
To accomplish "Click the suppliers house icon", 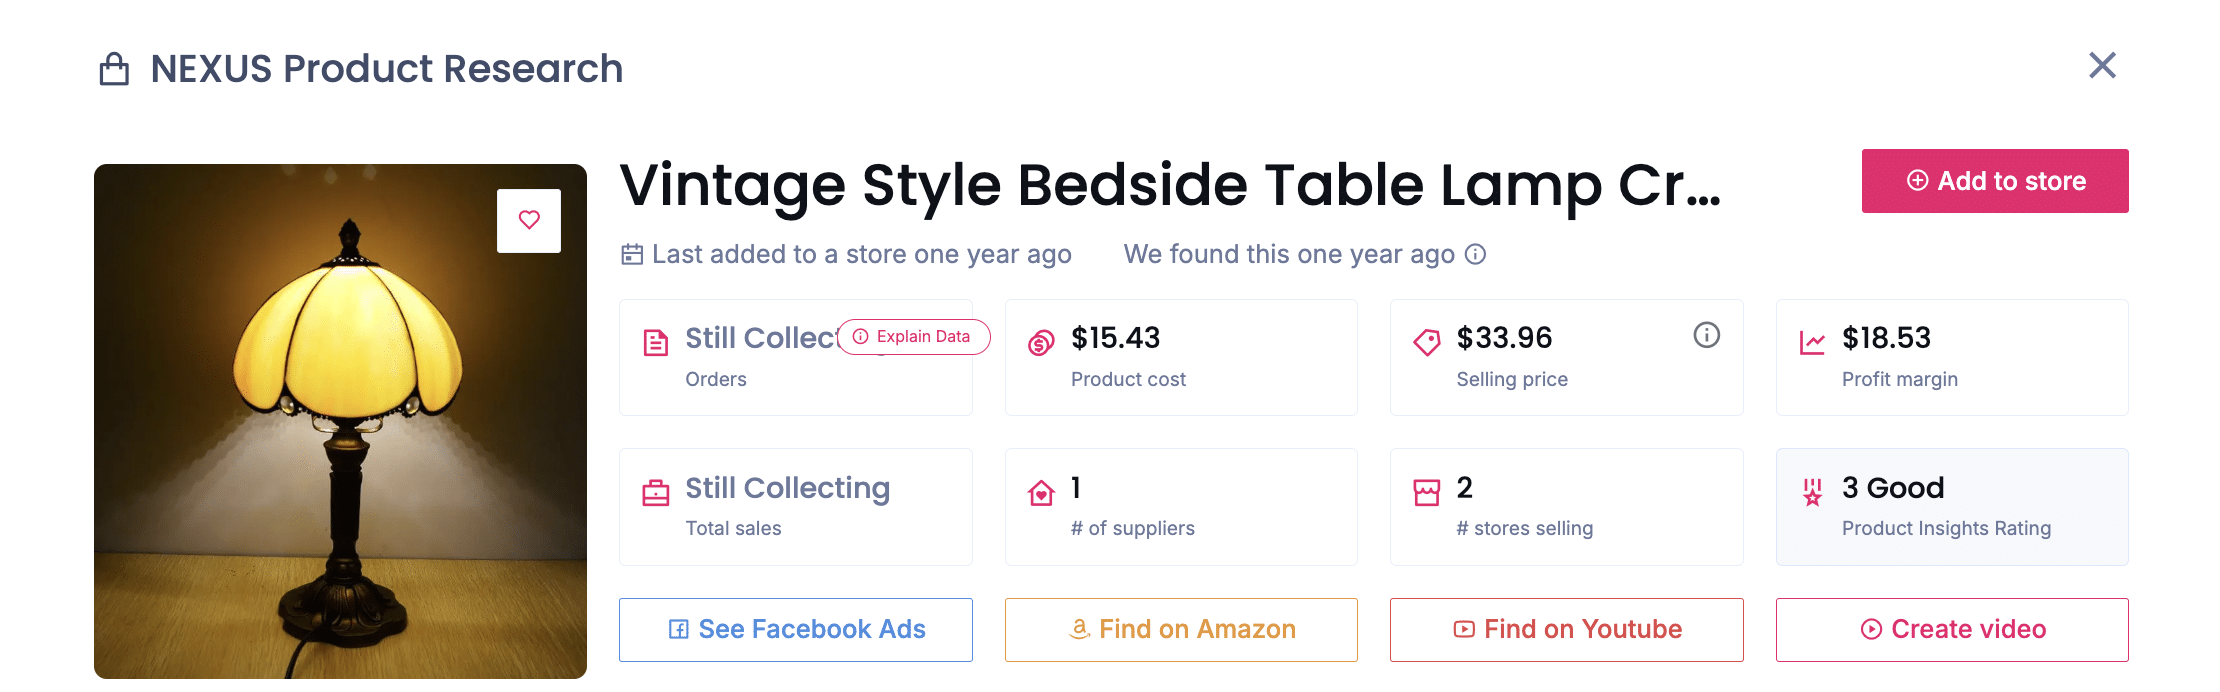I will 1041,493.
